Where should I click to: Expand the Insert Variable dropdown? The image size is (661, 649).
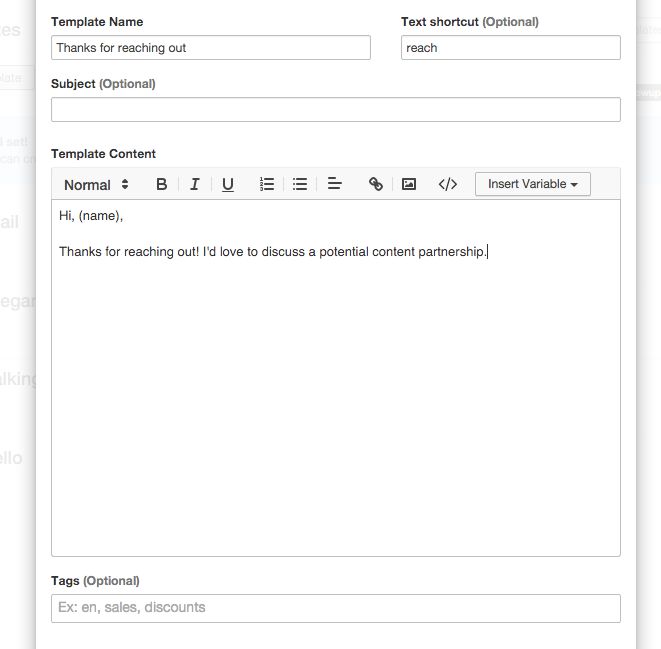point(533,184)
